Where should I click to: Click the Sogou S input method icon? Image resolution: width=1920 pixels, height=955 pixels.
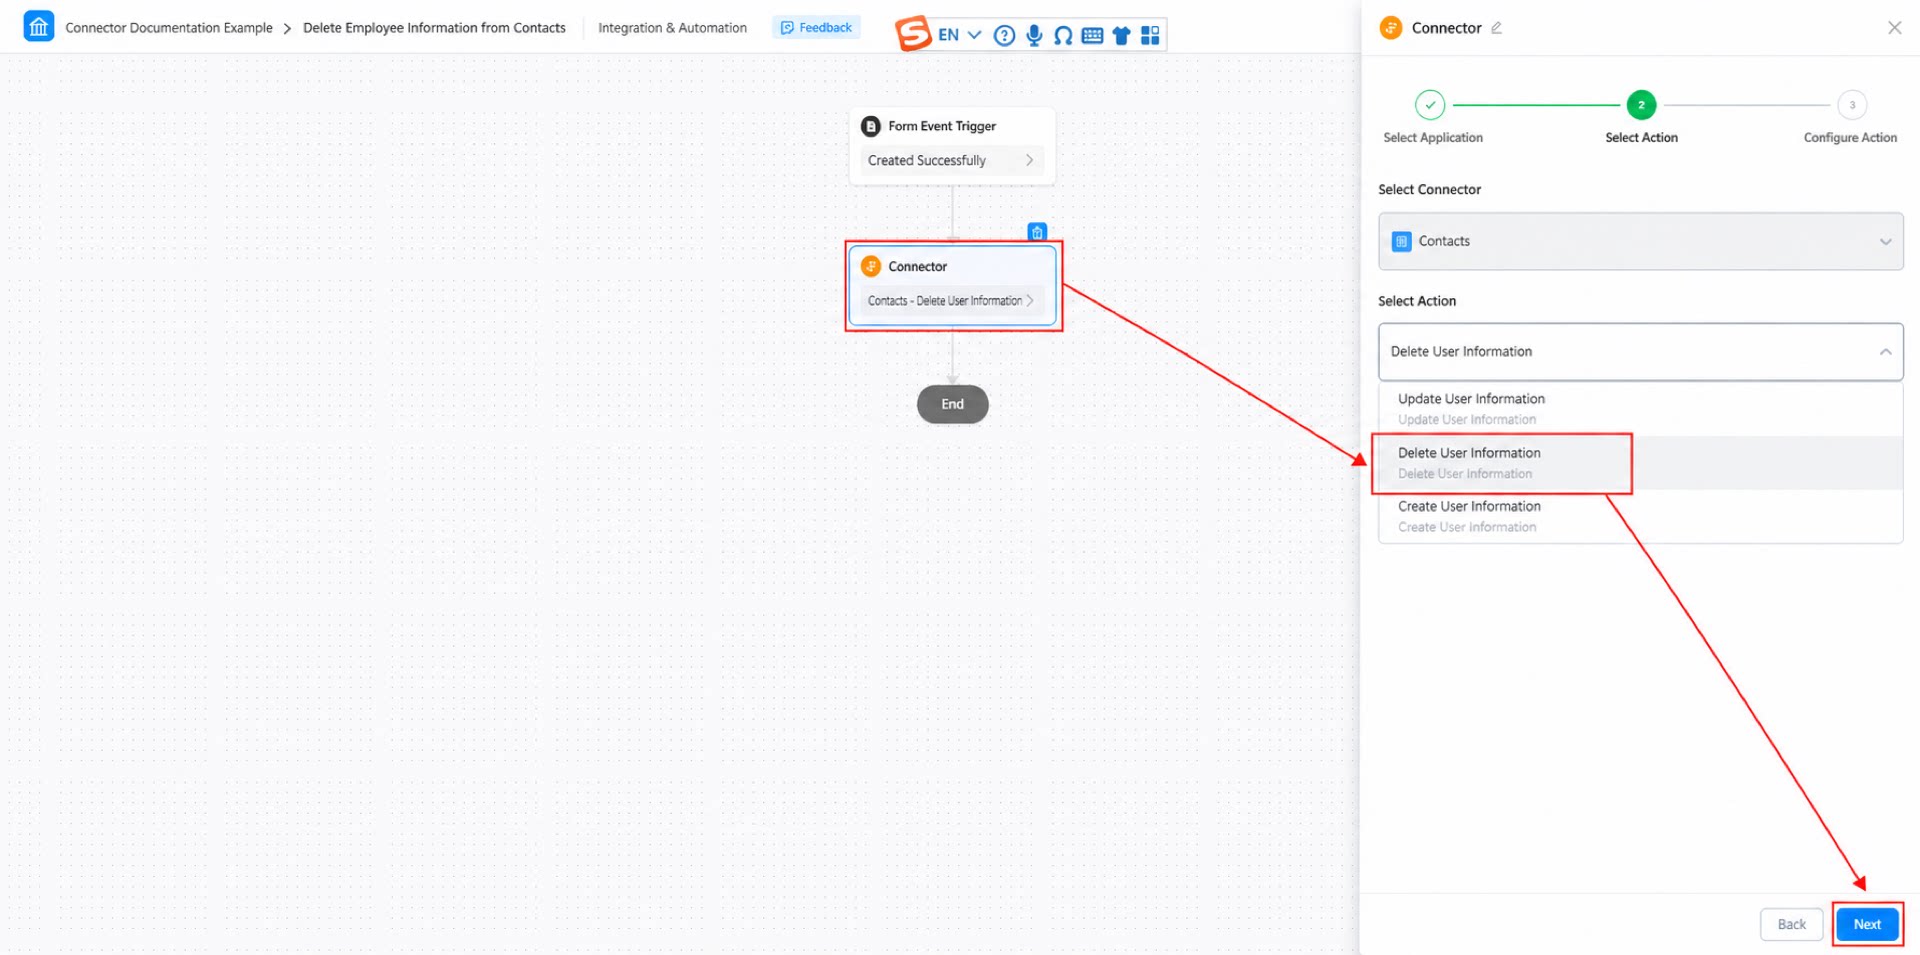(912, 33)
